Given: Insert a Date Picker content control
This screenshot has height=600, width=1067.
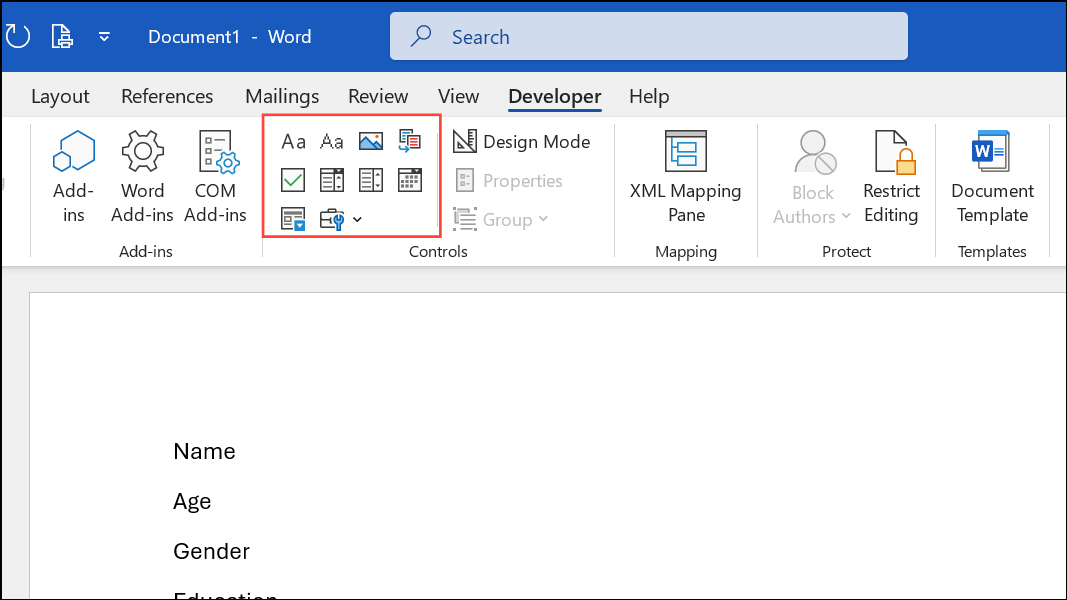Looking at the screenshot, I should click(x=409, y=180).
